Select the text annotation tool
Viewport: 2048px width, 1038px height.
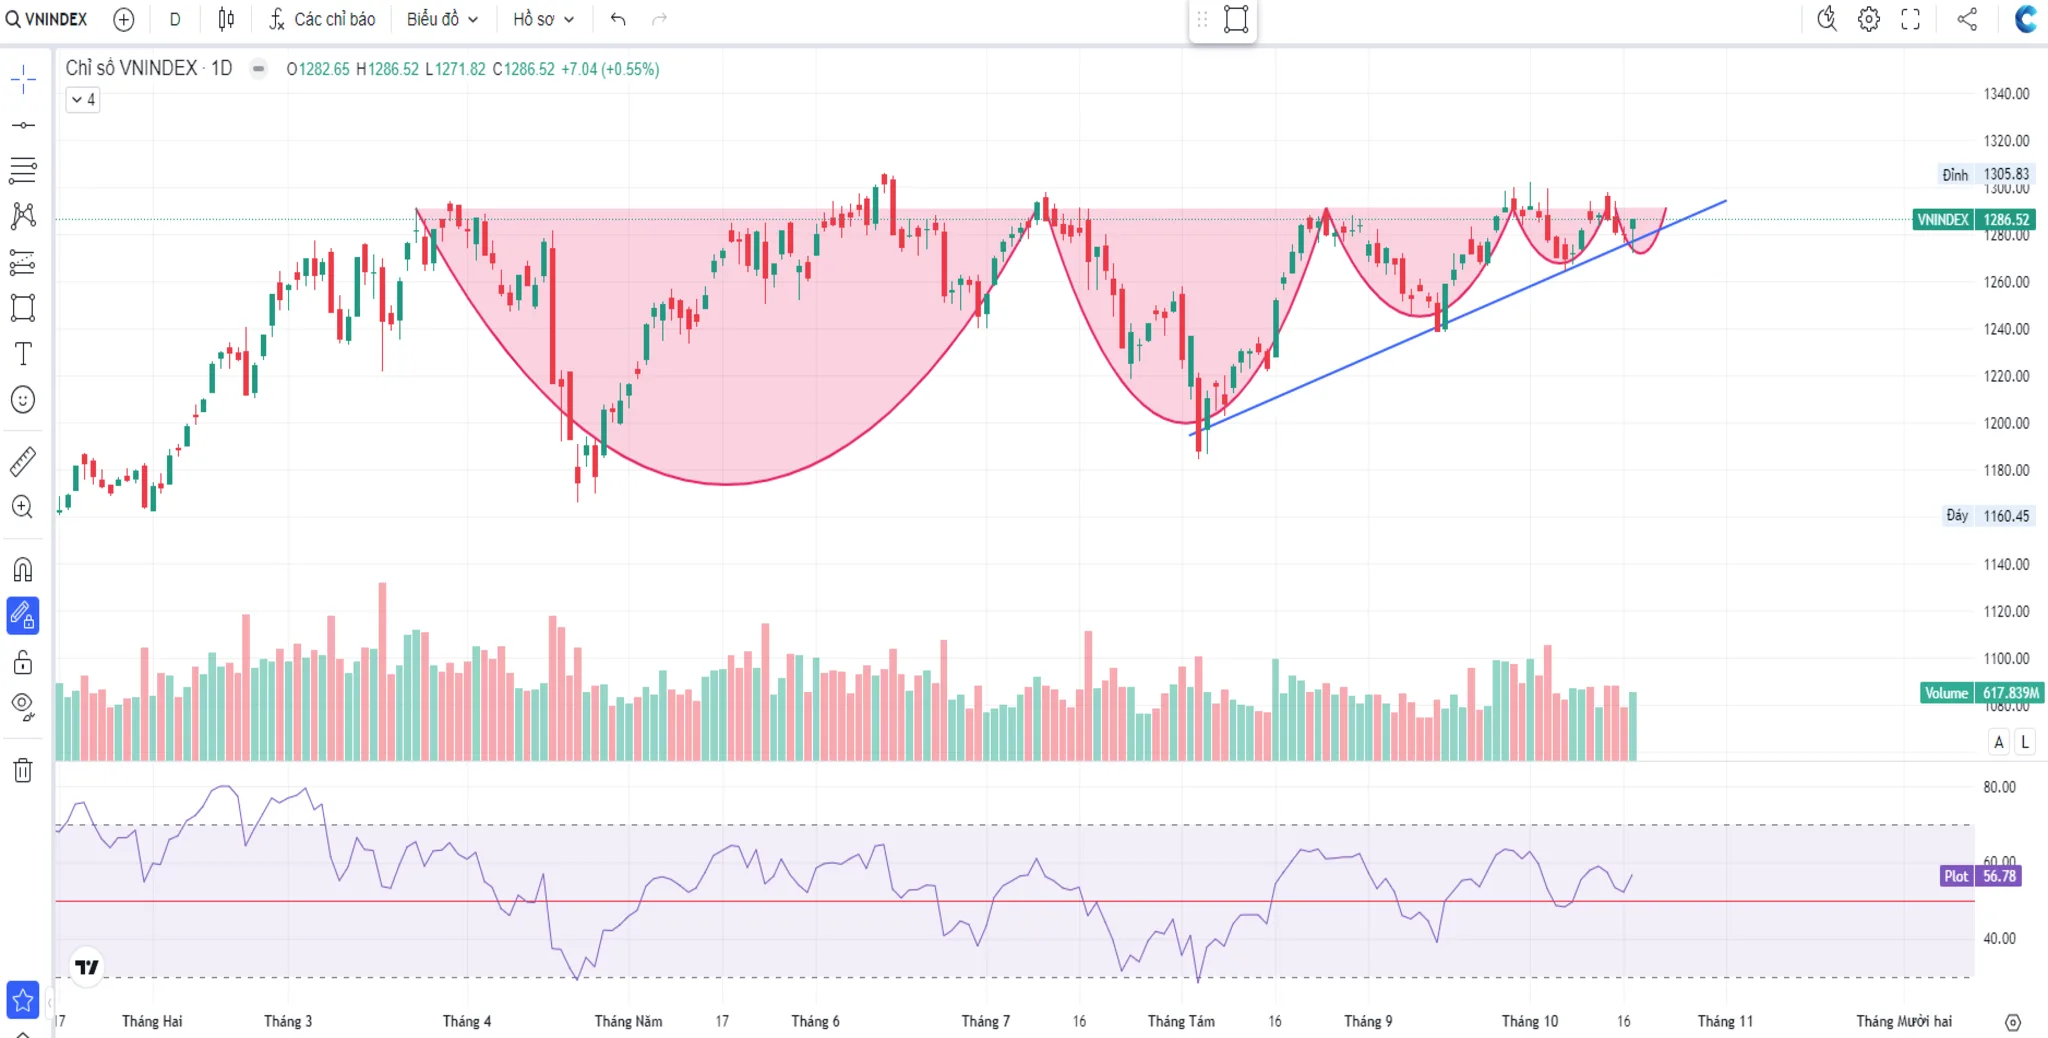(23, 354)
